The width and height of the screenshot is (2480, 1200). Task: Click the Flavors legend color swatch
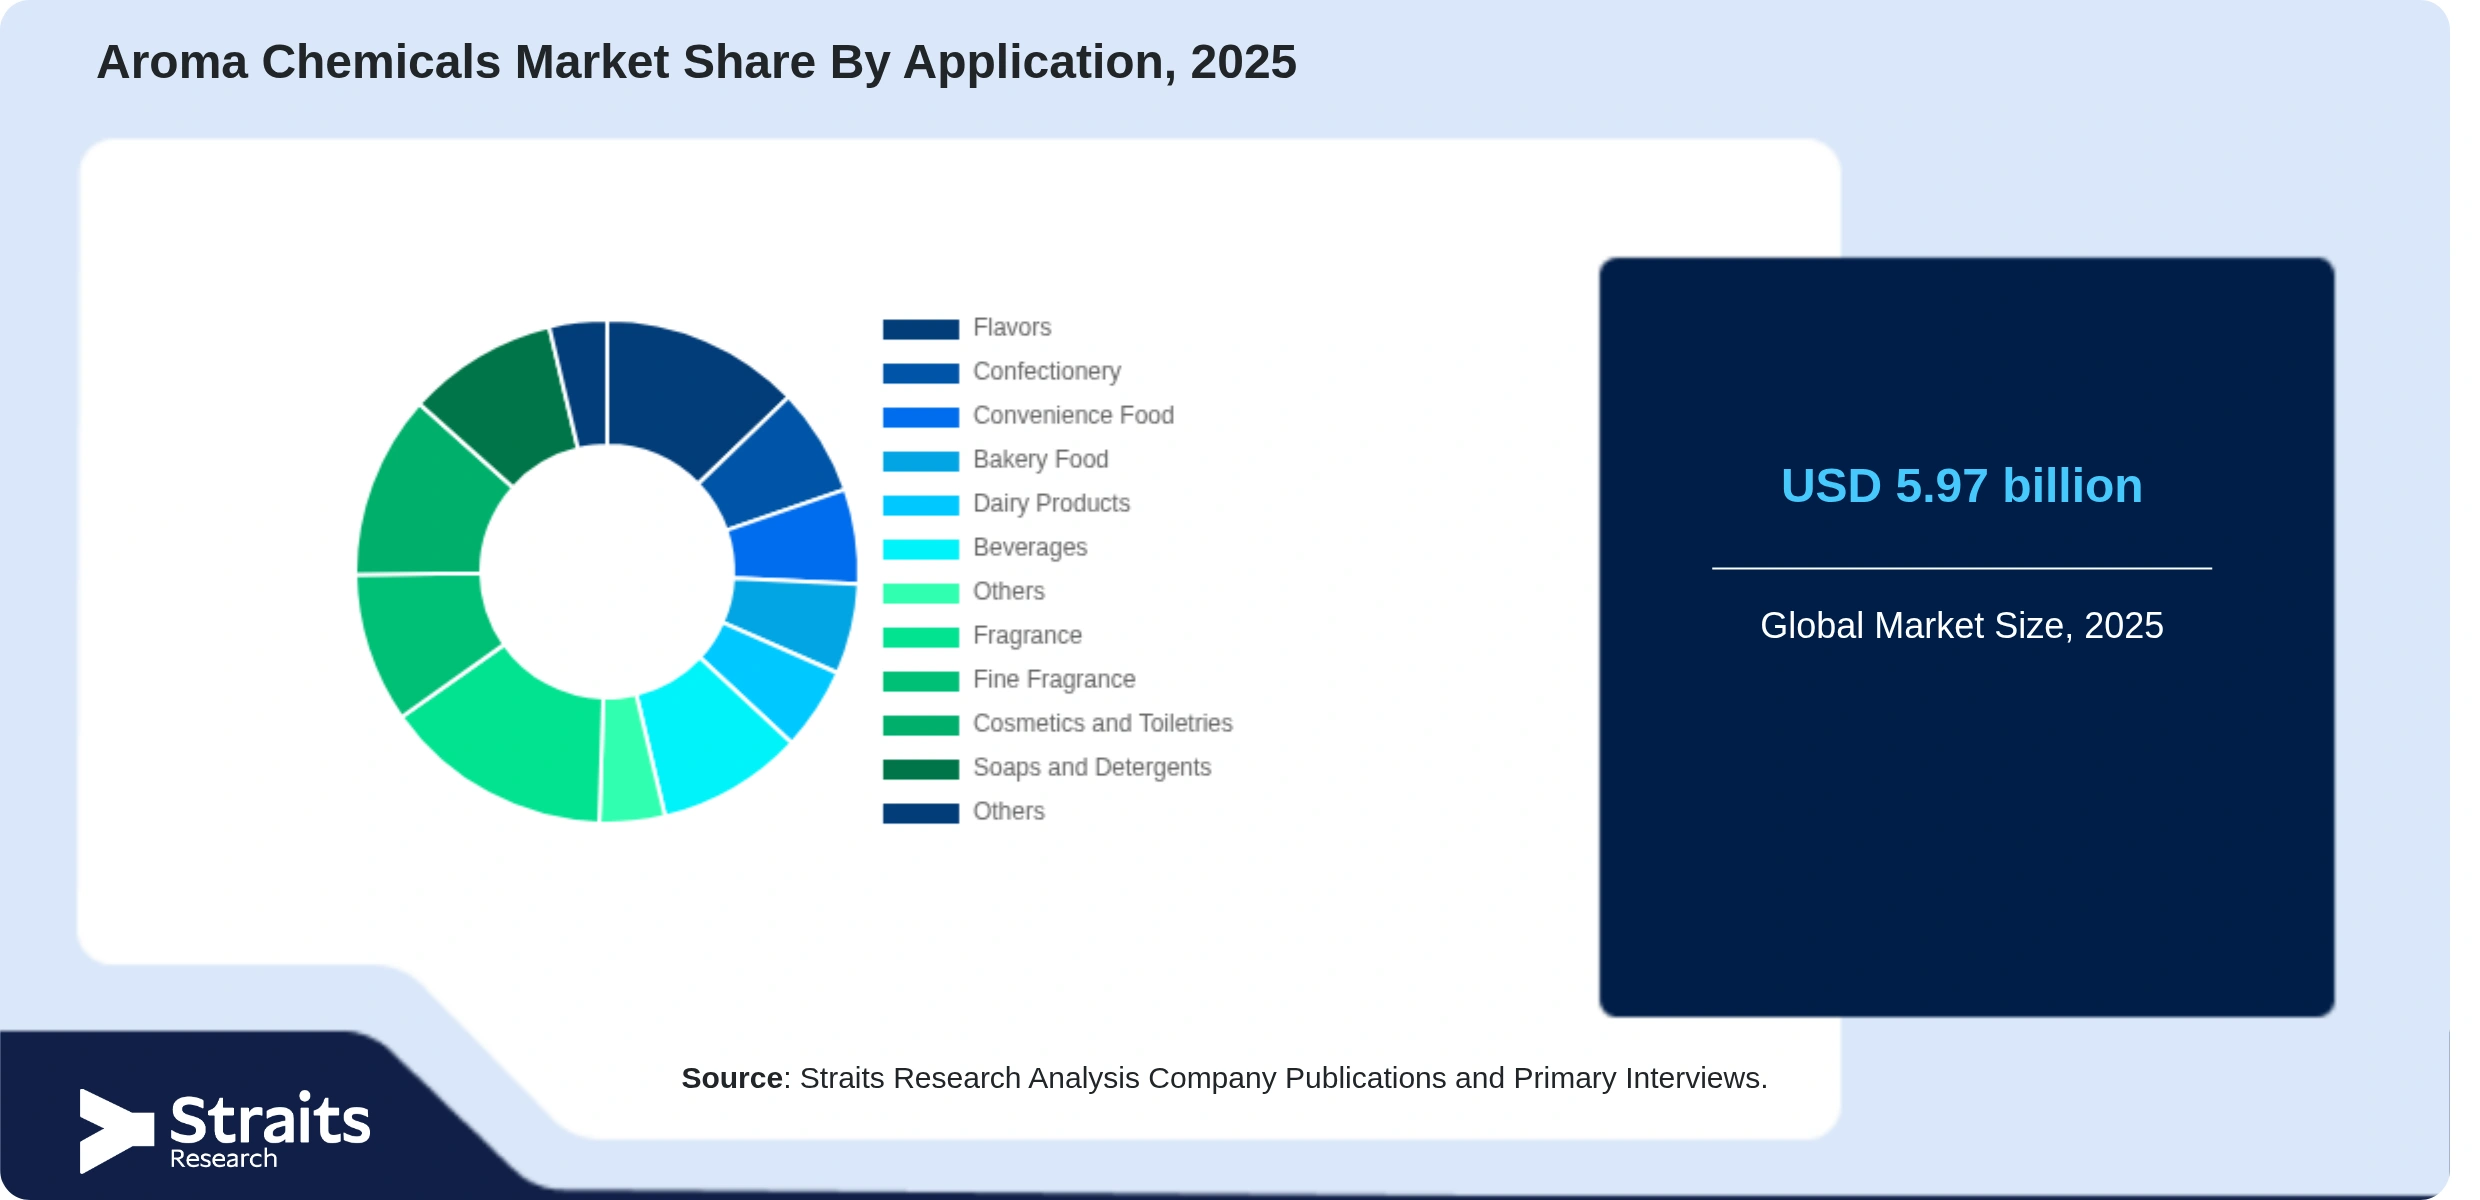pyautogui.click(x=920, y=329)
